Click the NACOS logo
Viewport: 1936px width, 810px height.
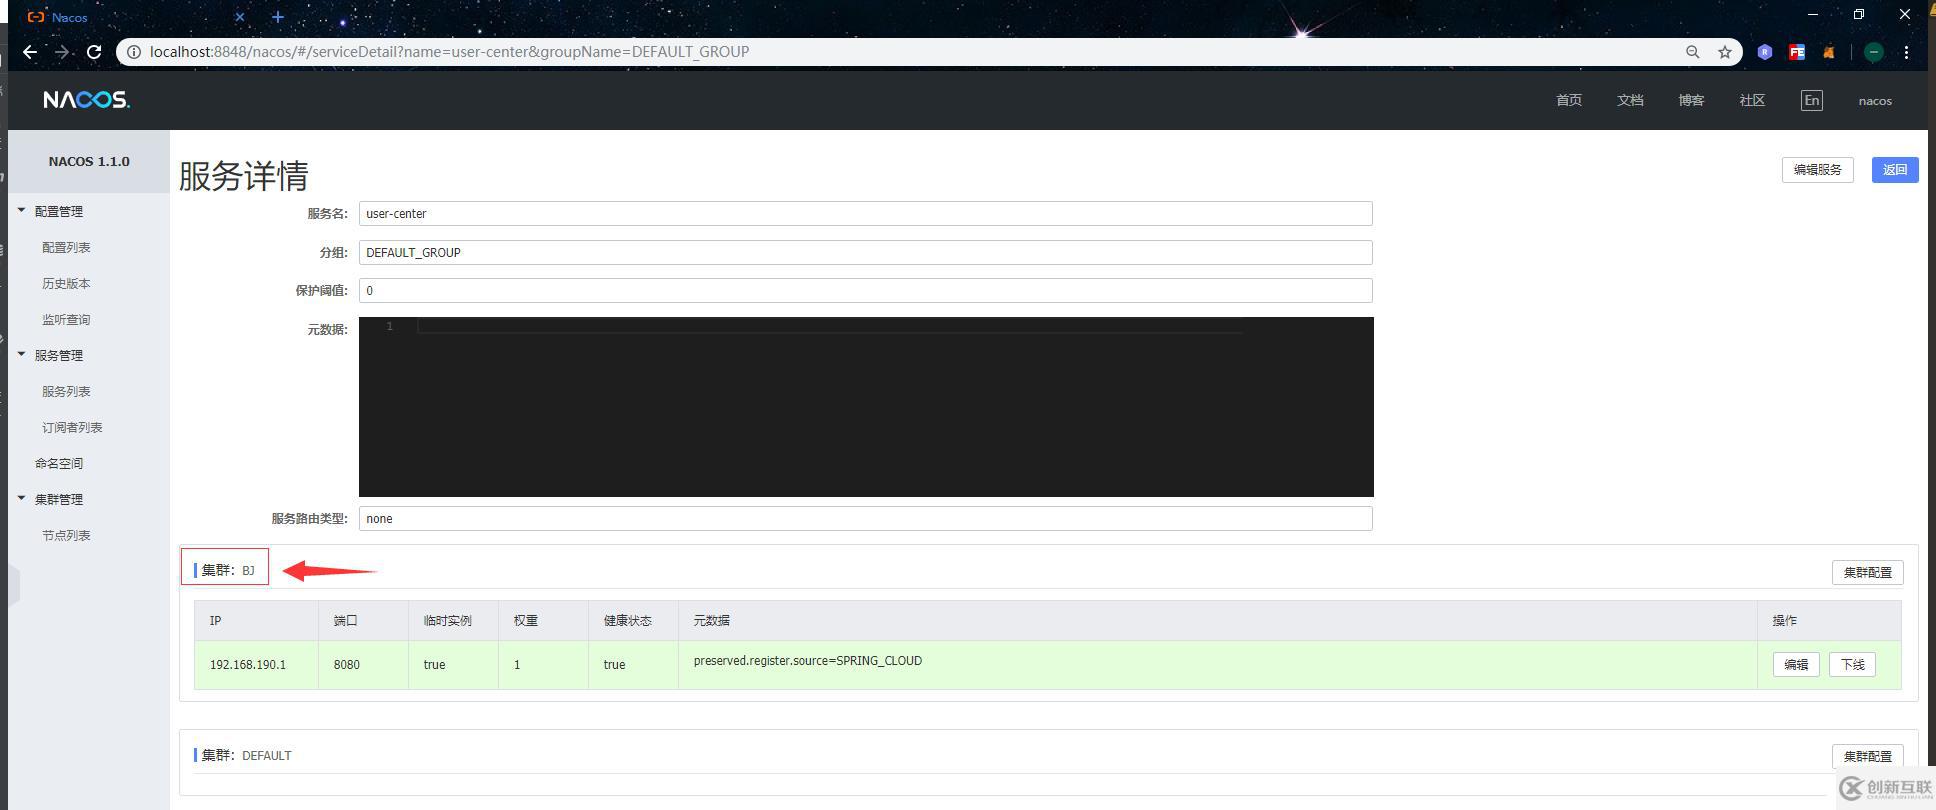pyautogui.click(x=86, y=100)
